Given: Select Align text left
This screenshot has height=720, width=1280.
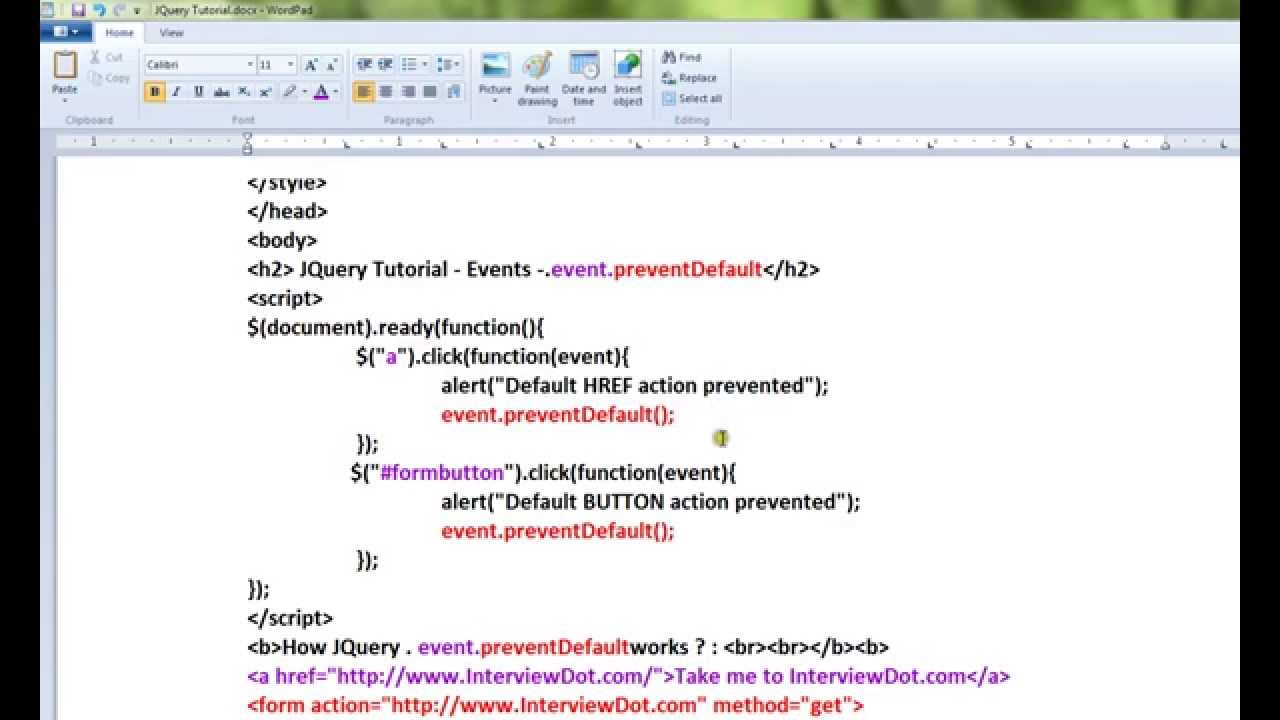Looking at the screenshot, I should click(363, 92).
